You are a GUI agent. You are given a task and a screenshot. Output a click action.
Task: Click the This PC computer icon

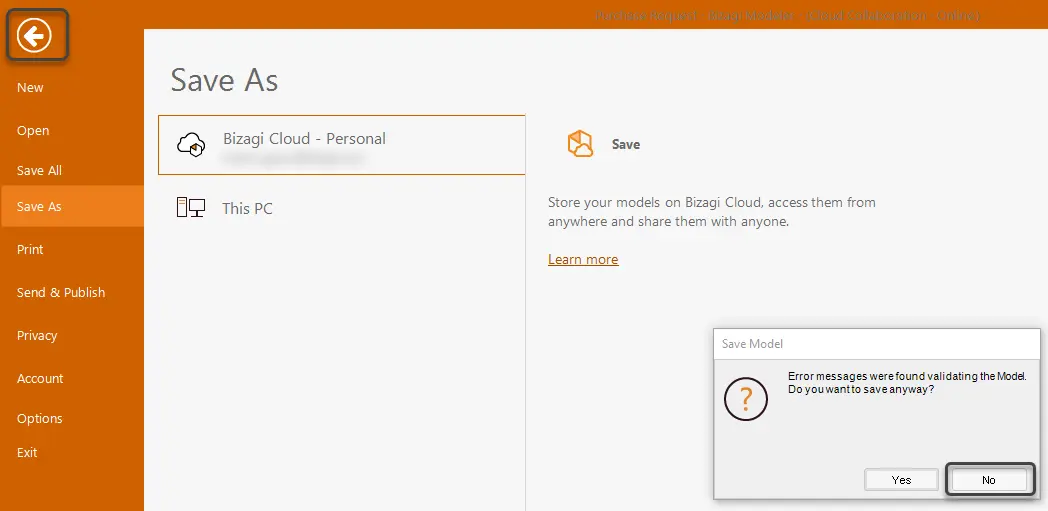pos(190,208)
